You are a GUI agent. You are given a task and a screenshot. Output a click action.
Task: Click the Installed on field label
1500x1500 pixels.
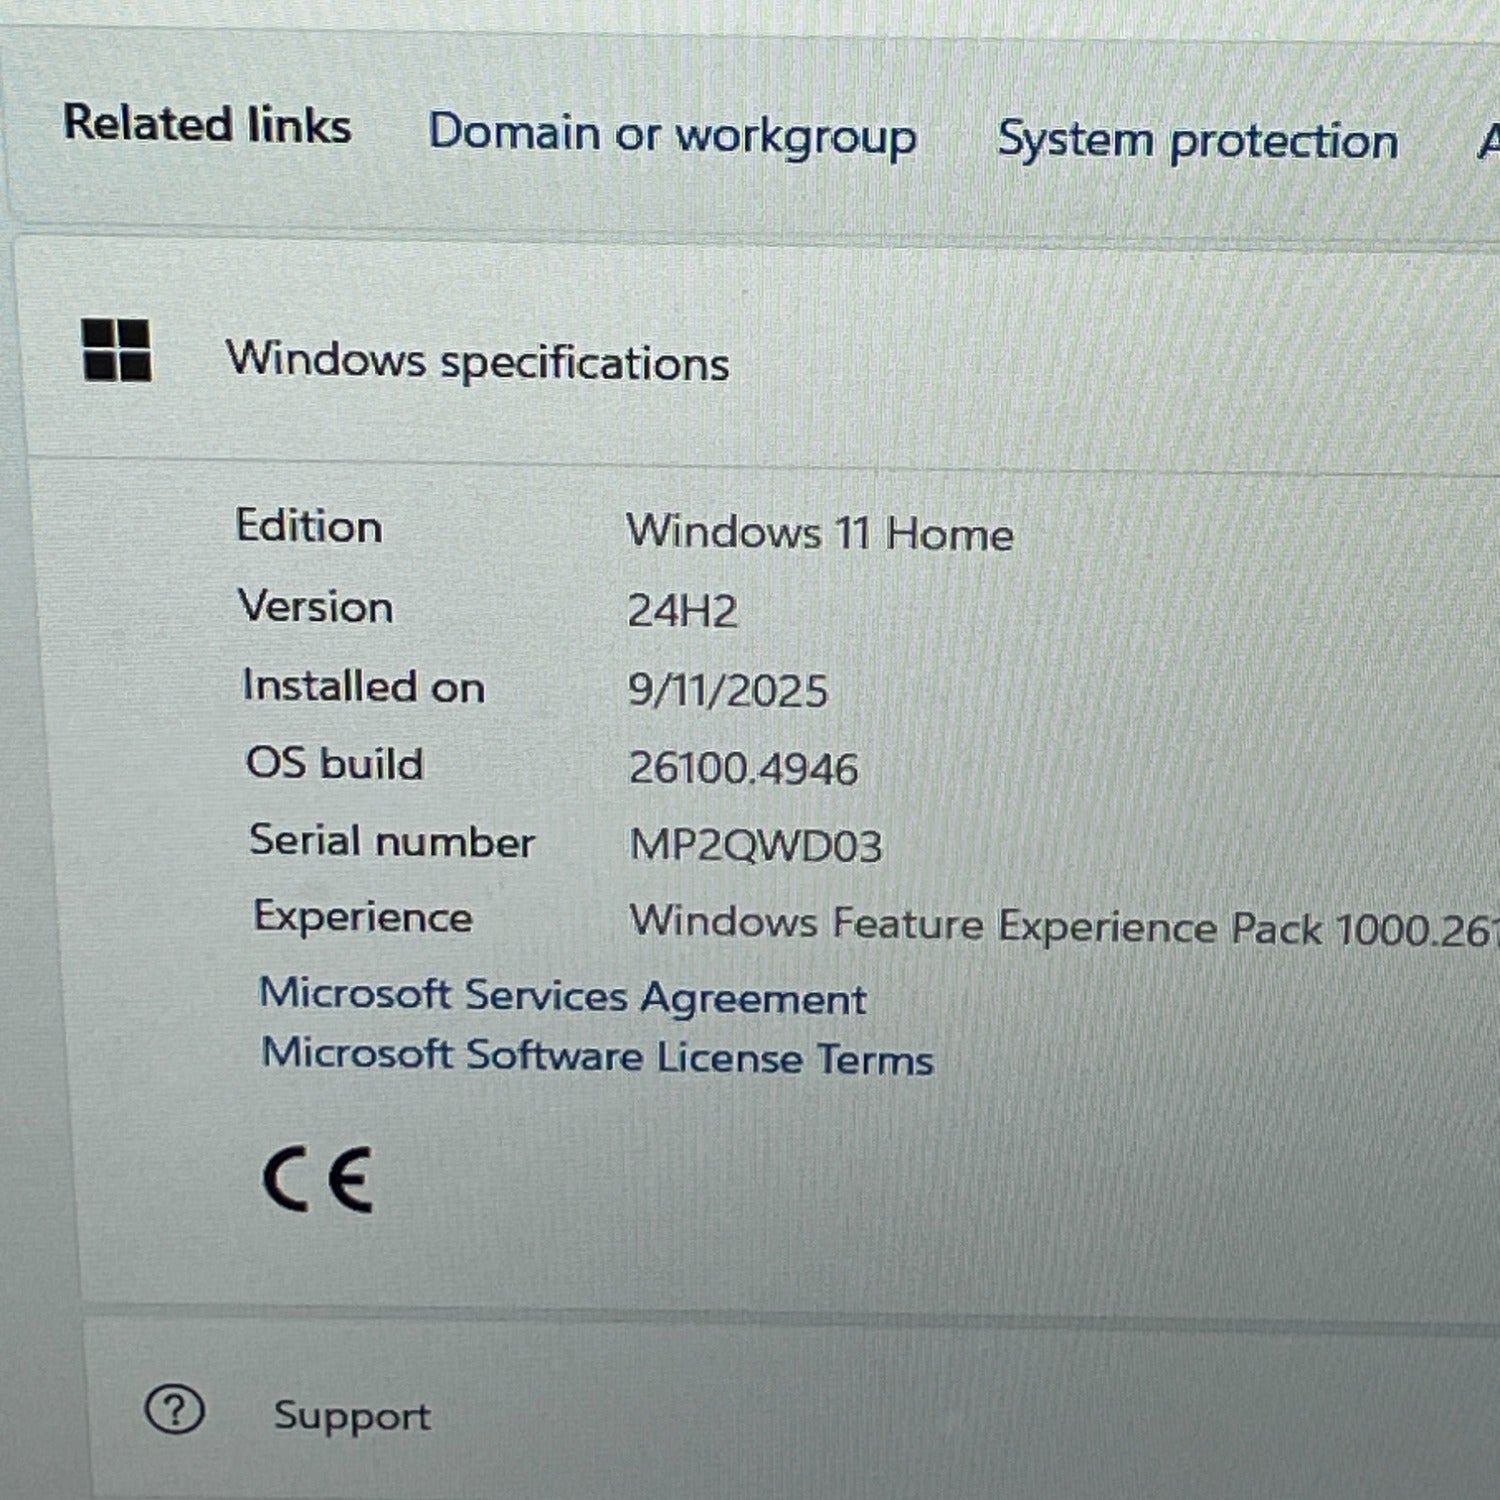pos(363,687)
